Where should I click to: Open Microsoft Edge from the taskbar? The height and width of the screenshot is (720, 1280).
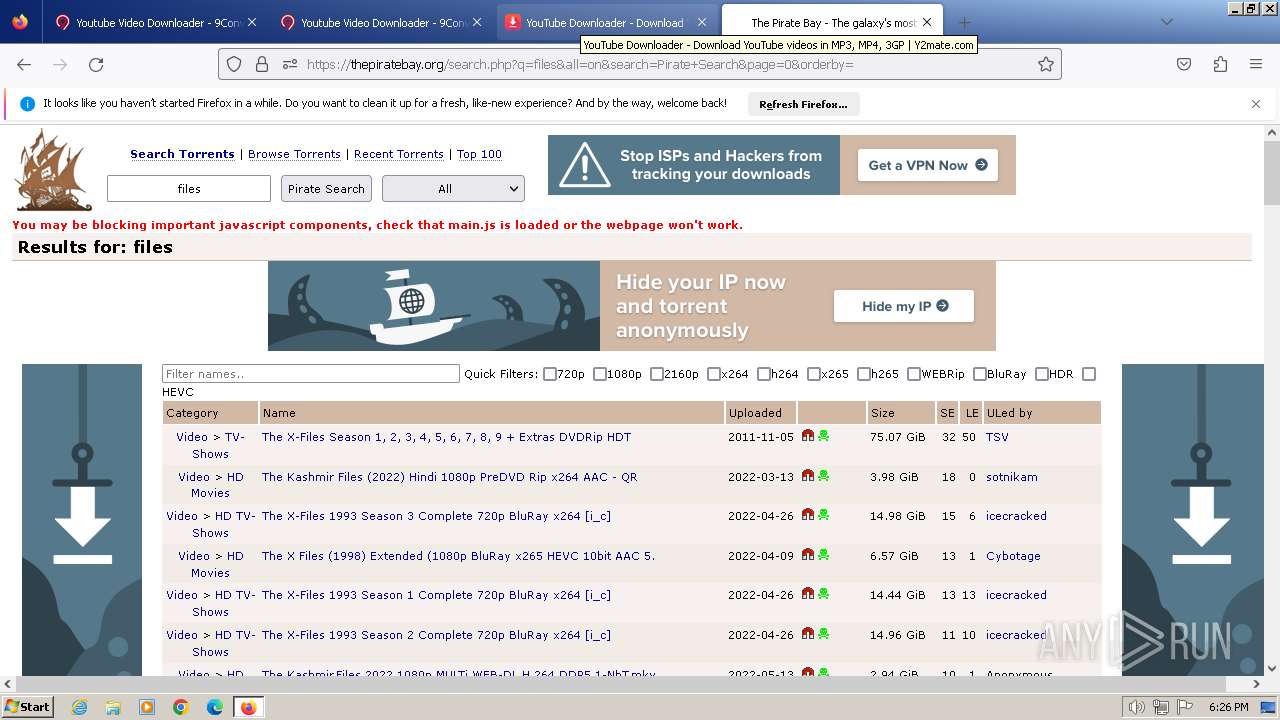[x=215, y=707]
